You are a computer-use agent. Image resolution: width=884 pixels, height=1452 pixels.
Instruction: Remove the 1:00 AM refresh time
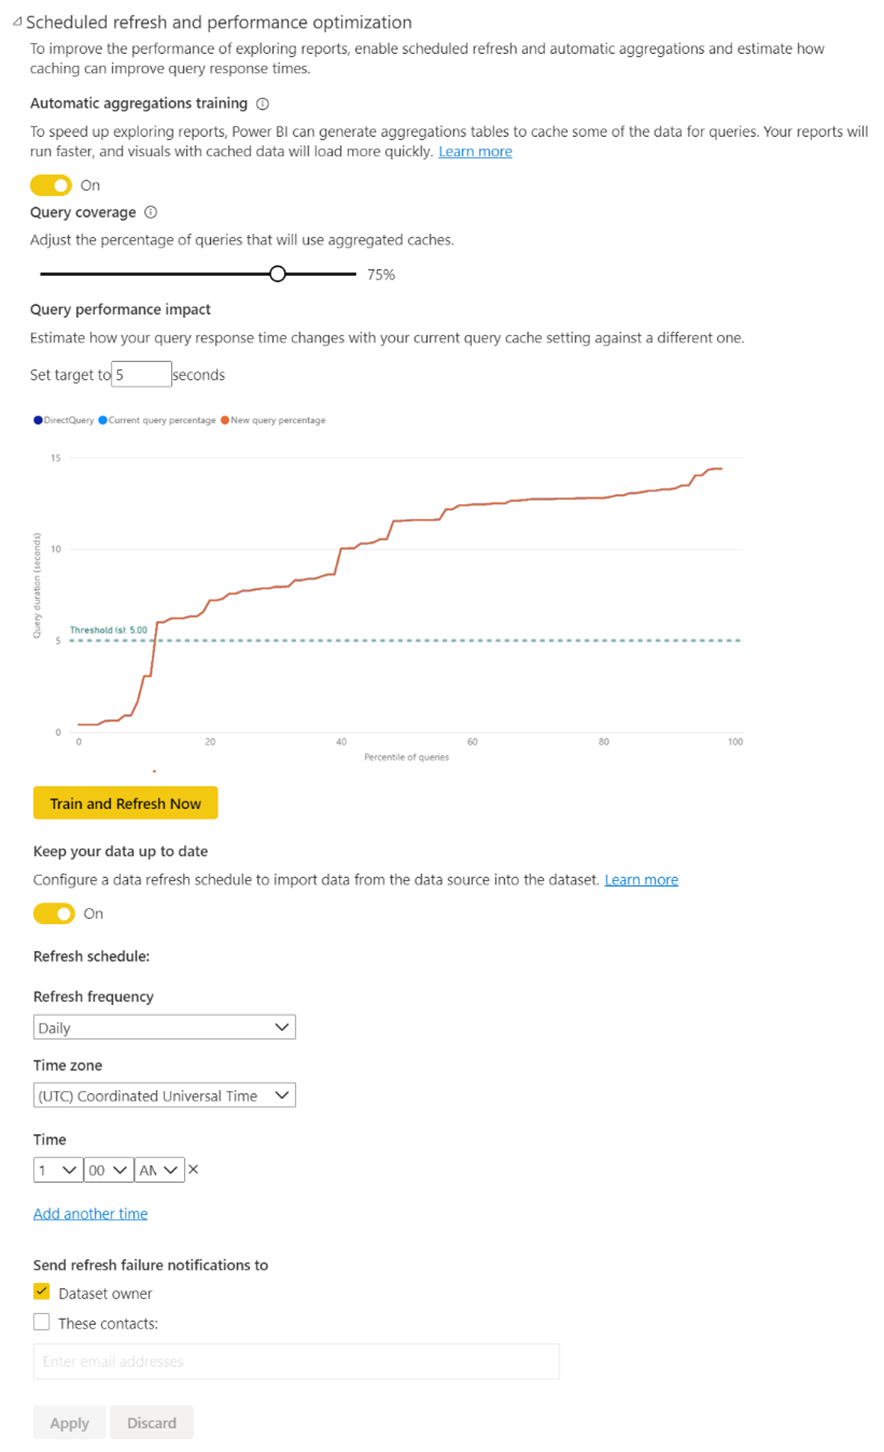point(193,1169)
